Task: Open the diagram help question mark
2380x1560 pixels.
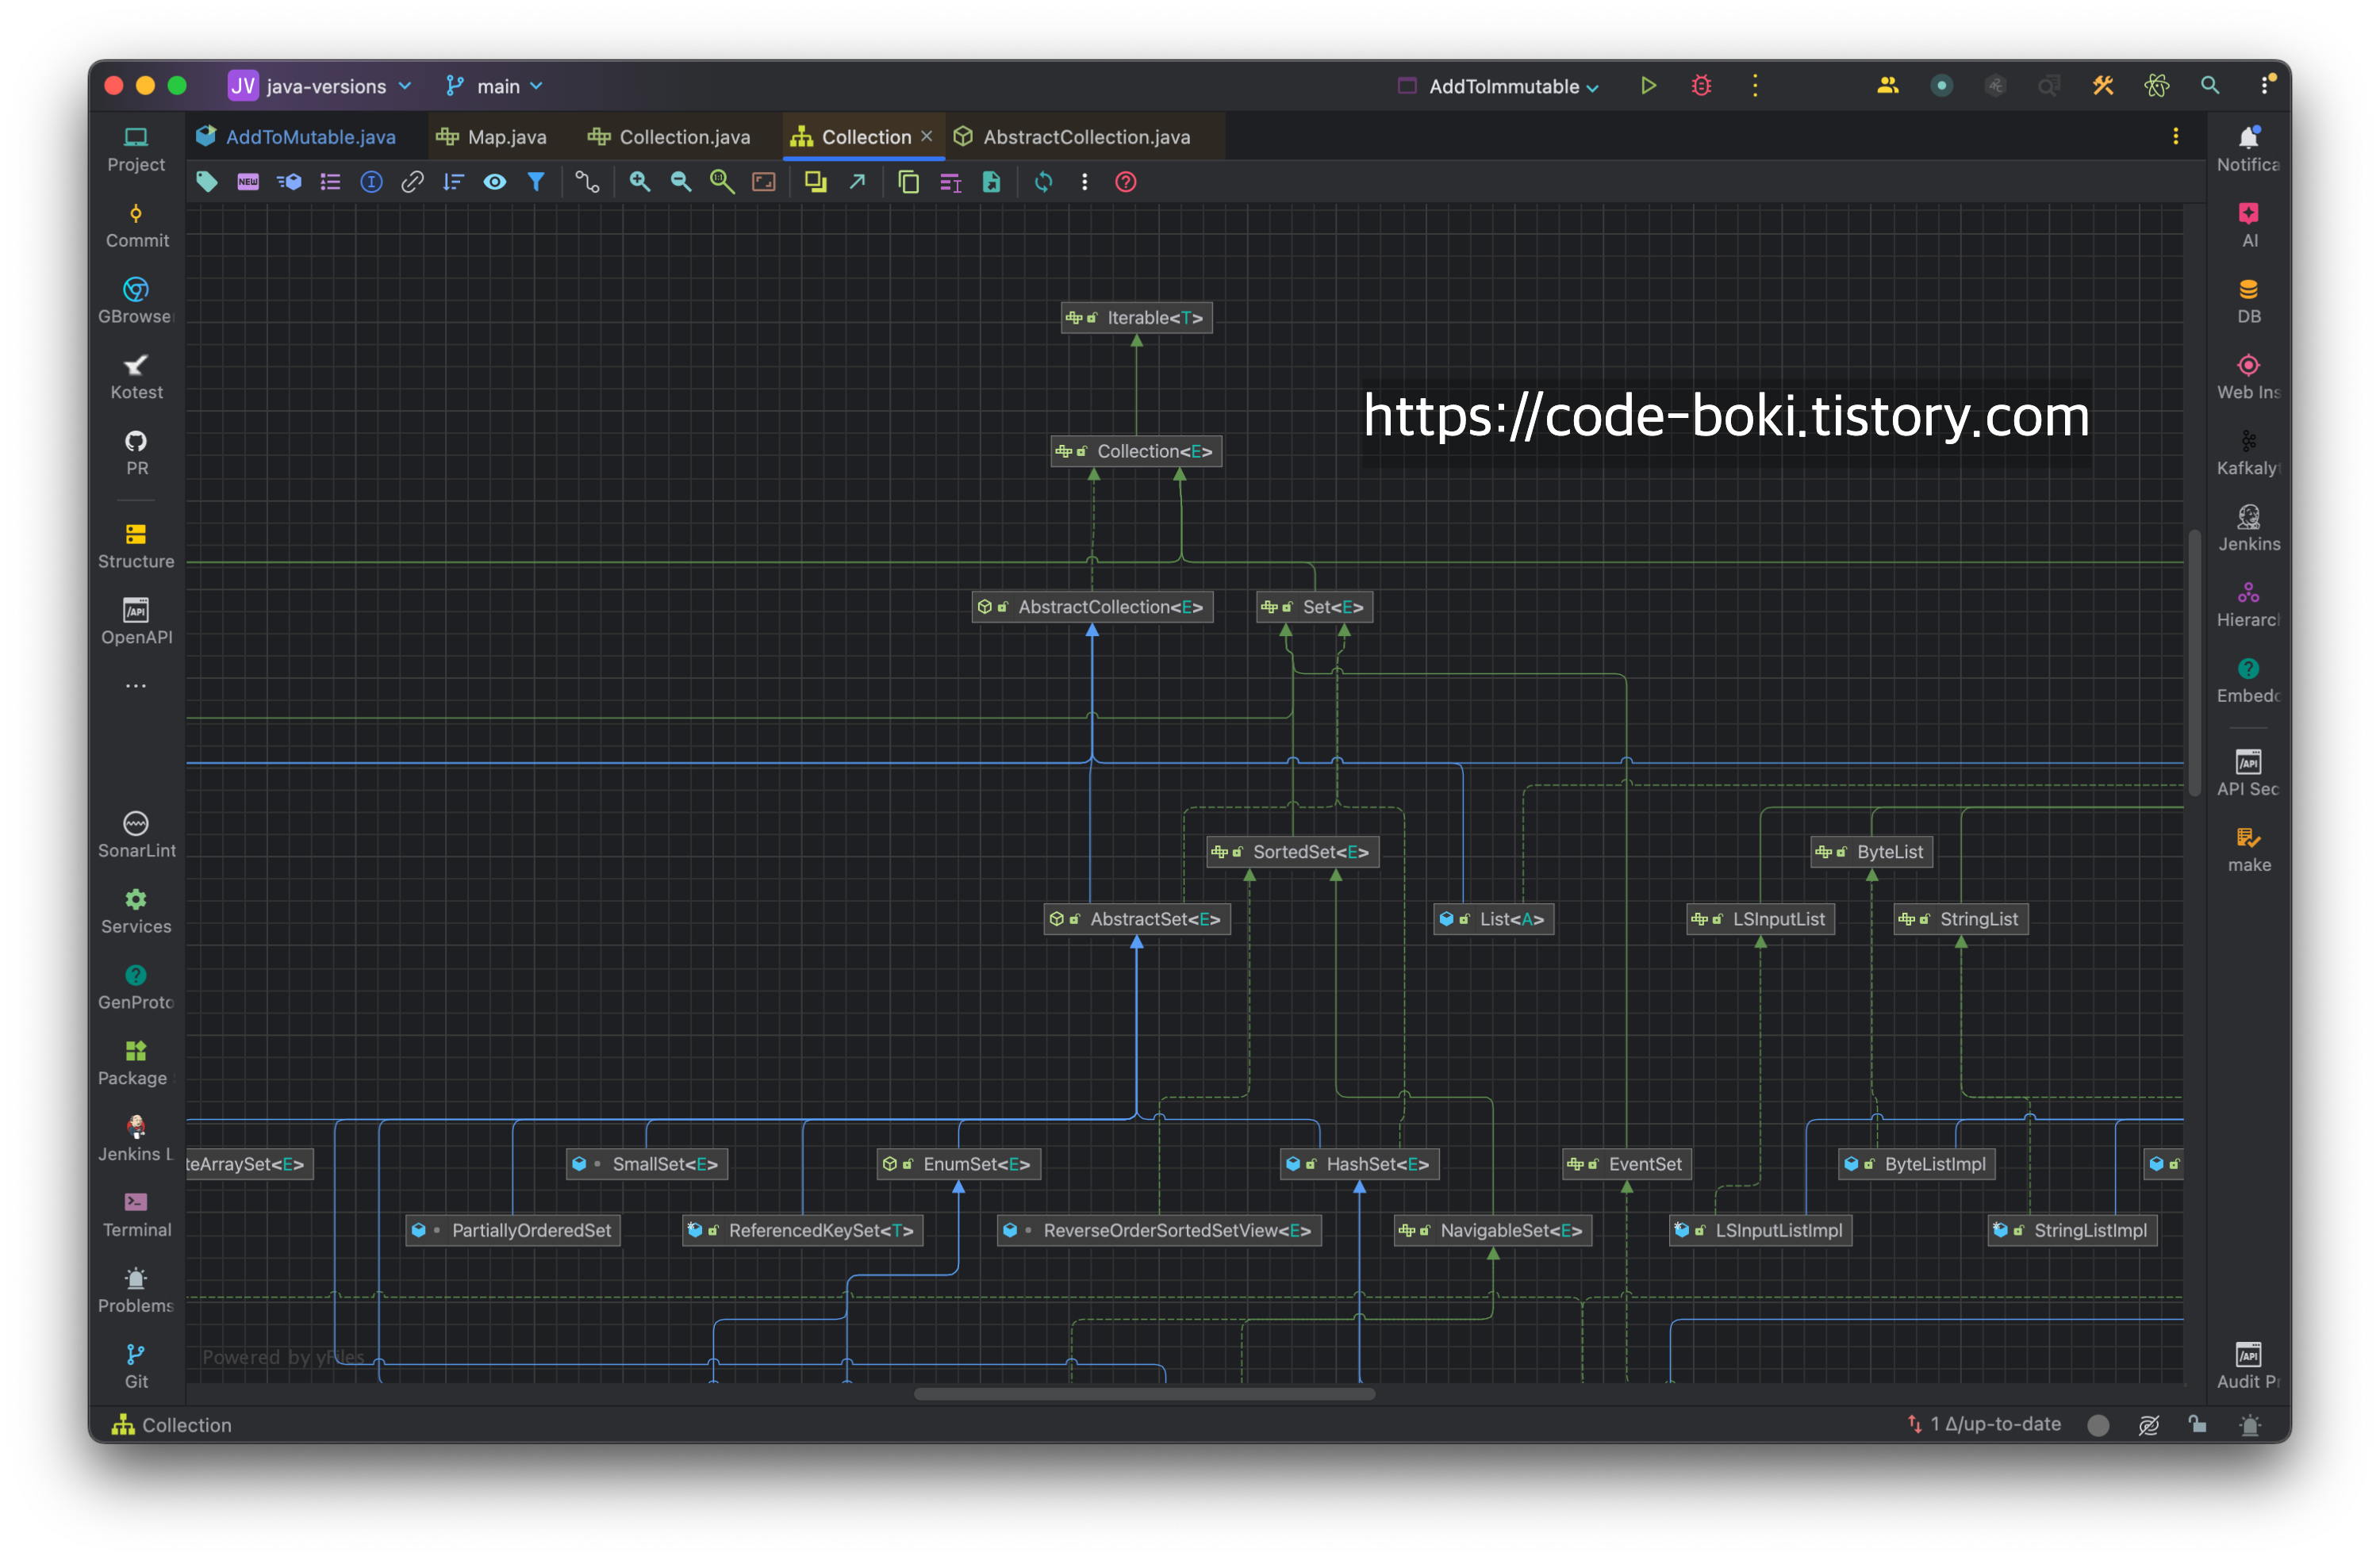Action: pos(1125,182)
